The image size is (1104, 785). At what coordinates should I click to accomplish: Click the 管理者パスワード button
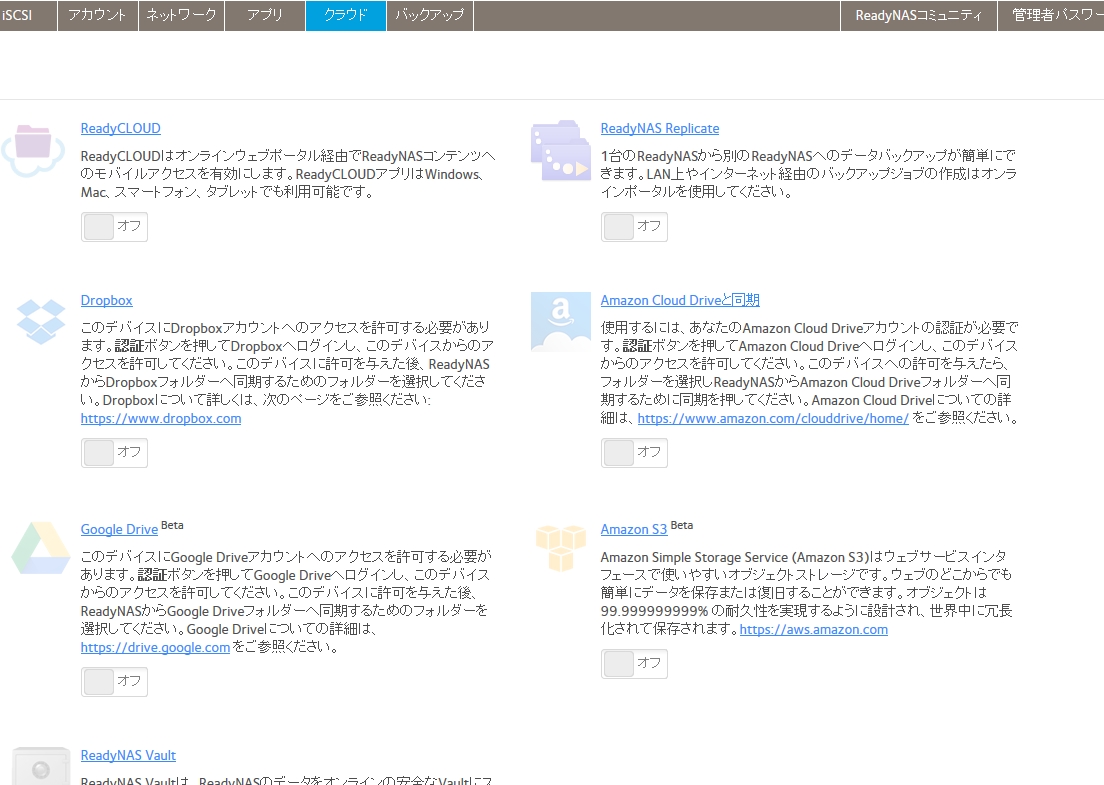[1051, 15]
